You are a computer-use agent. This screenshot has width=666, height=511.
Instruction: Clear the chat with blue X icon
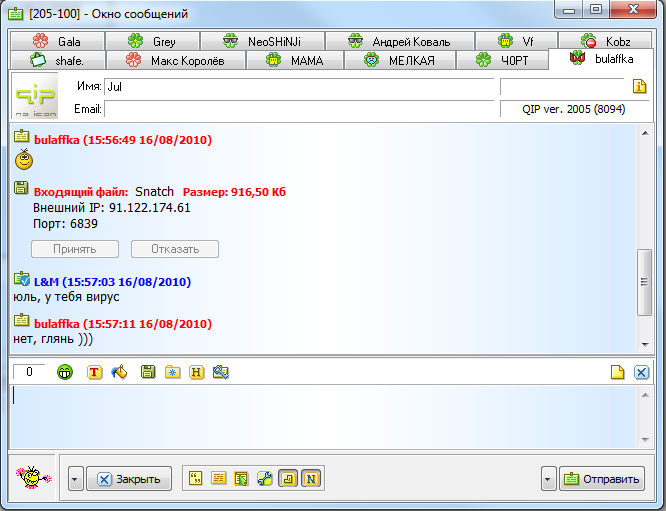tap(641, 373)
